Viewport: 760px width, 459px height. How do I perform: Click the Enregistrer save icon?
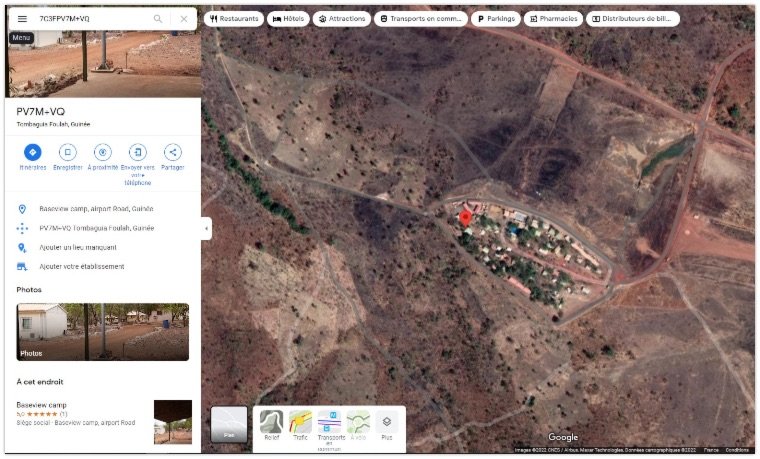point(68,152)
